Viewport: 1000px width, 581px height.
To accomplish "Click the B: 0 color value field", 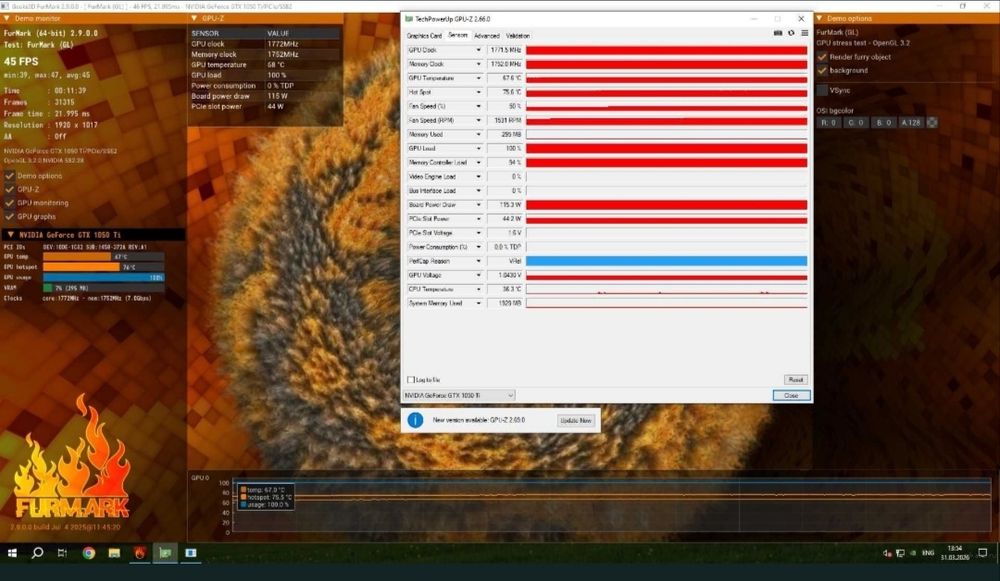I will pos(883,122).
